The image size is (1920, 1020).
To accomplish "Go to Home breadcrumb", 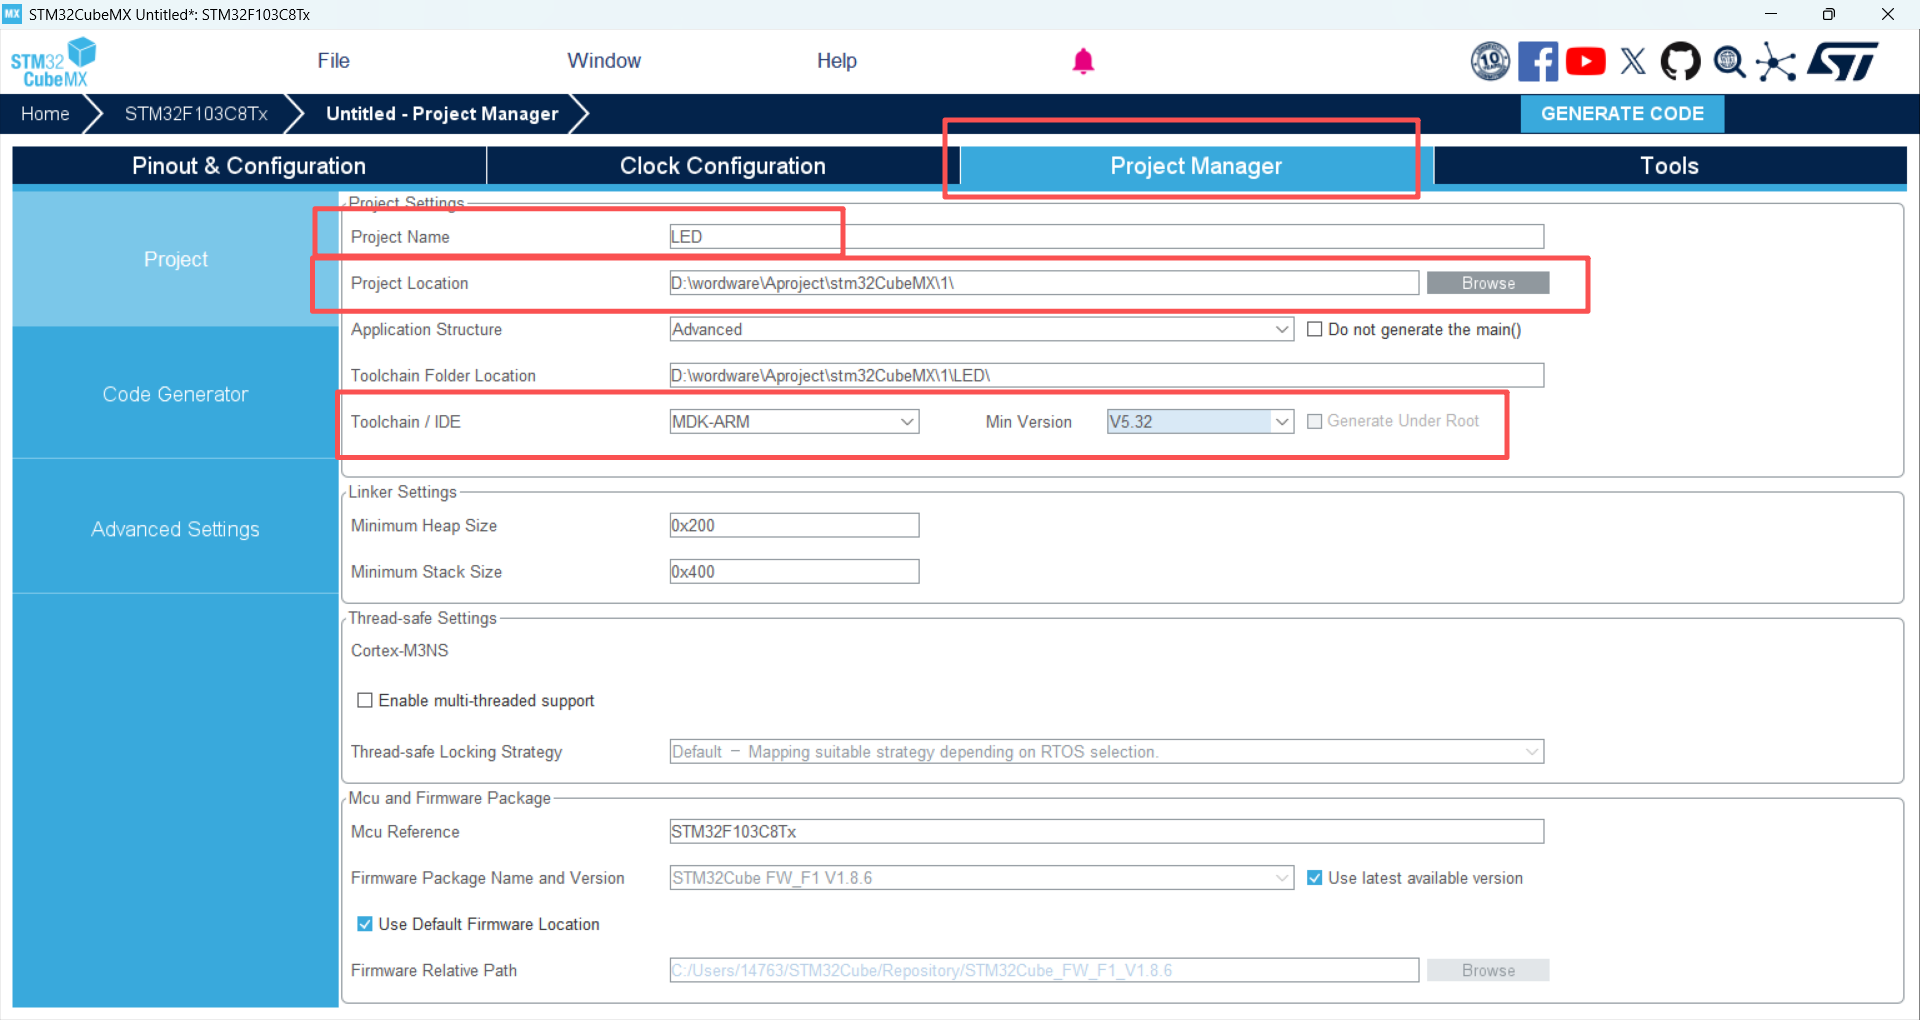I will coord(45,114).
